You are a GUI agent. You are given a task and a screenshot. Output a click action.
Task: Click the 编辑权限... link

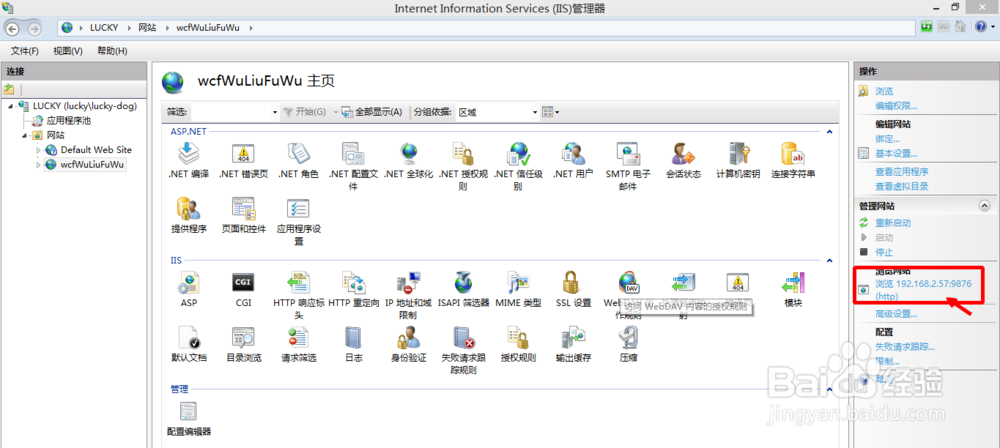click(896, 106)
